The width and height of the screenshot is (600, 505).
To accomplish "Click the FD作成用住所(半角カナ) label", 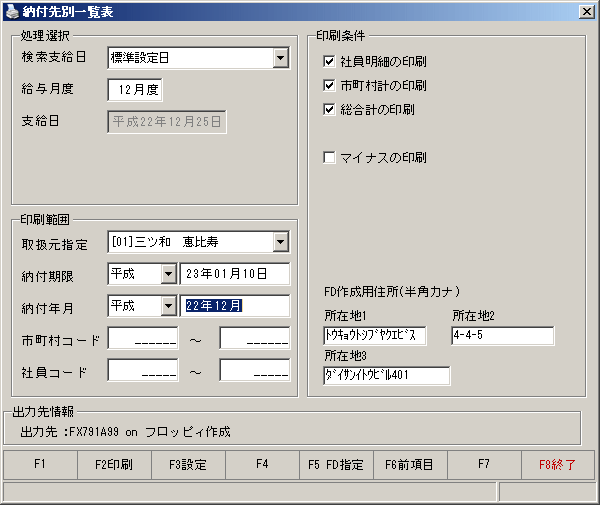I will tap(392, 292).
